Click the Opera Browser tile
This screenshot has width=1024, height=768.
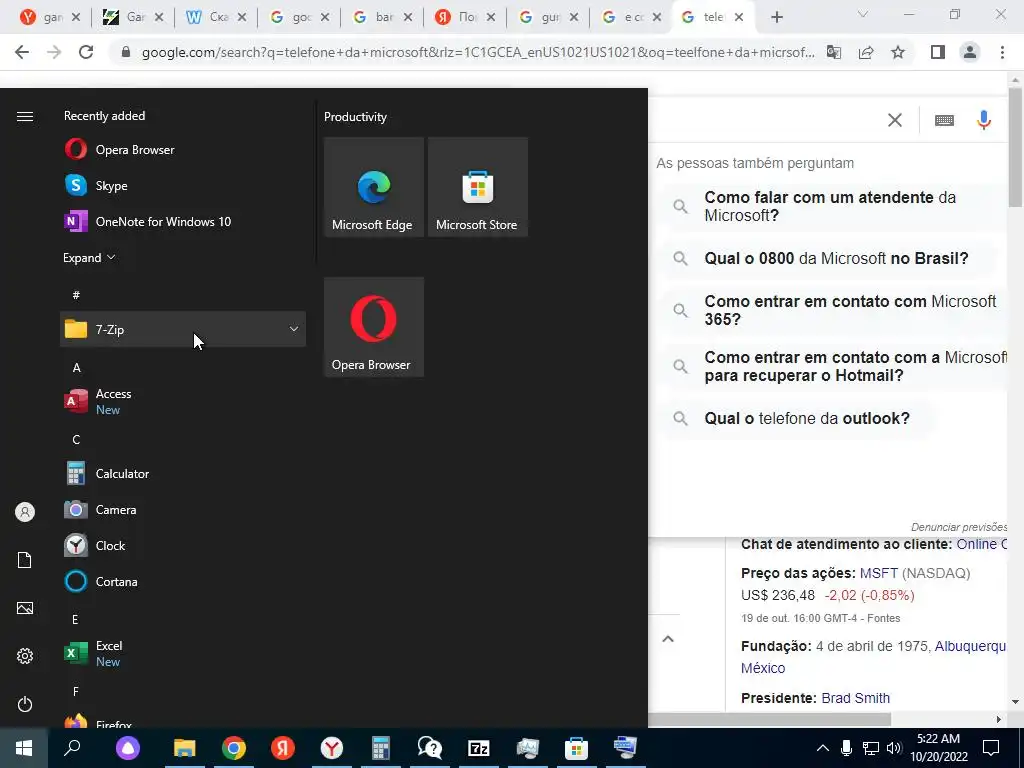pyautogui.click(x=374, y=327)
